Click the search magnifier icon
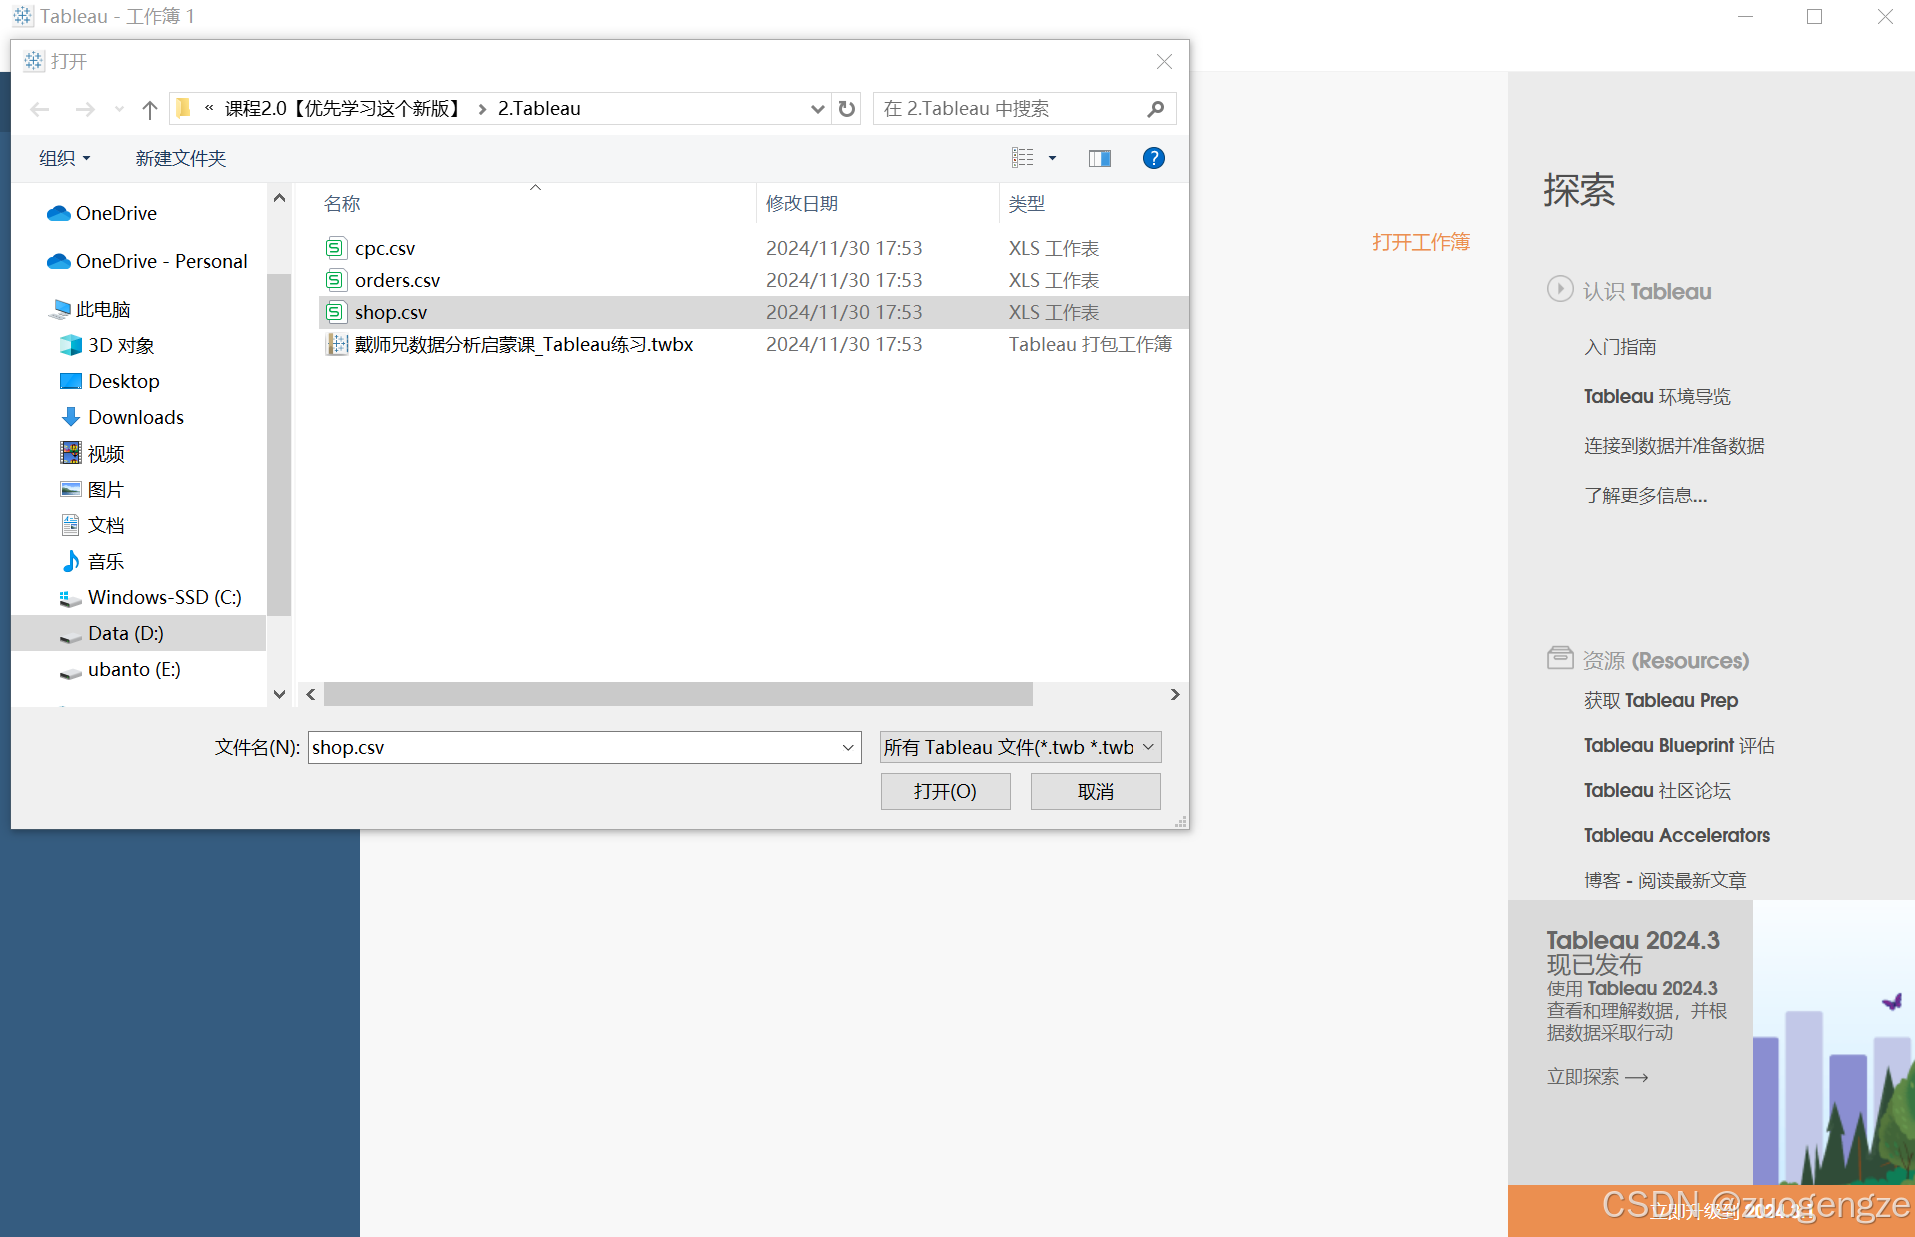1915x1237 pixels. click(x=1156, y=108)
